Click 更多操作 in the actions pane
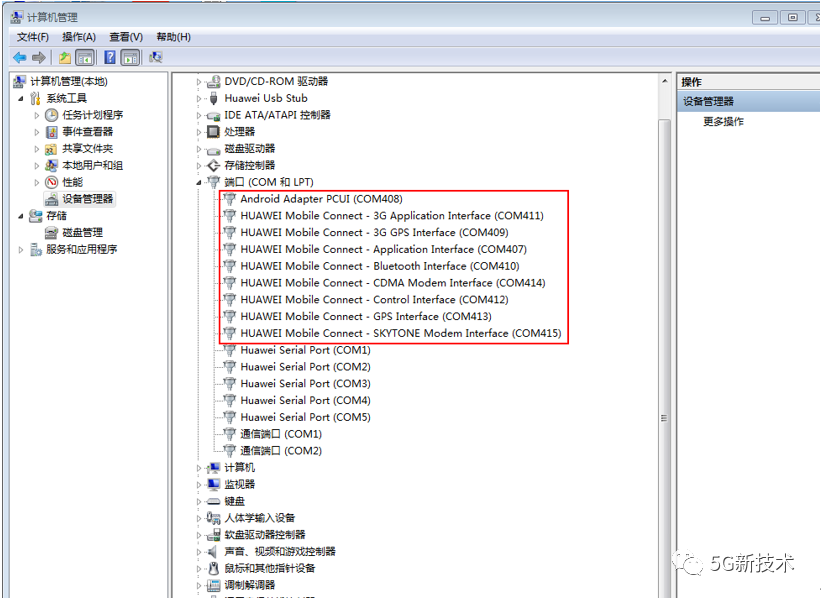Image resolution: width=821 pixels, height=599 pixels. click(723, 121)
